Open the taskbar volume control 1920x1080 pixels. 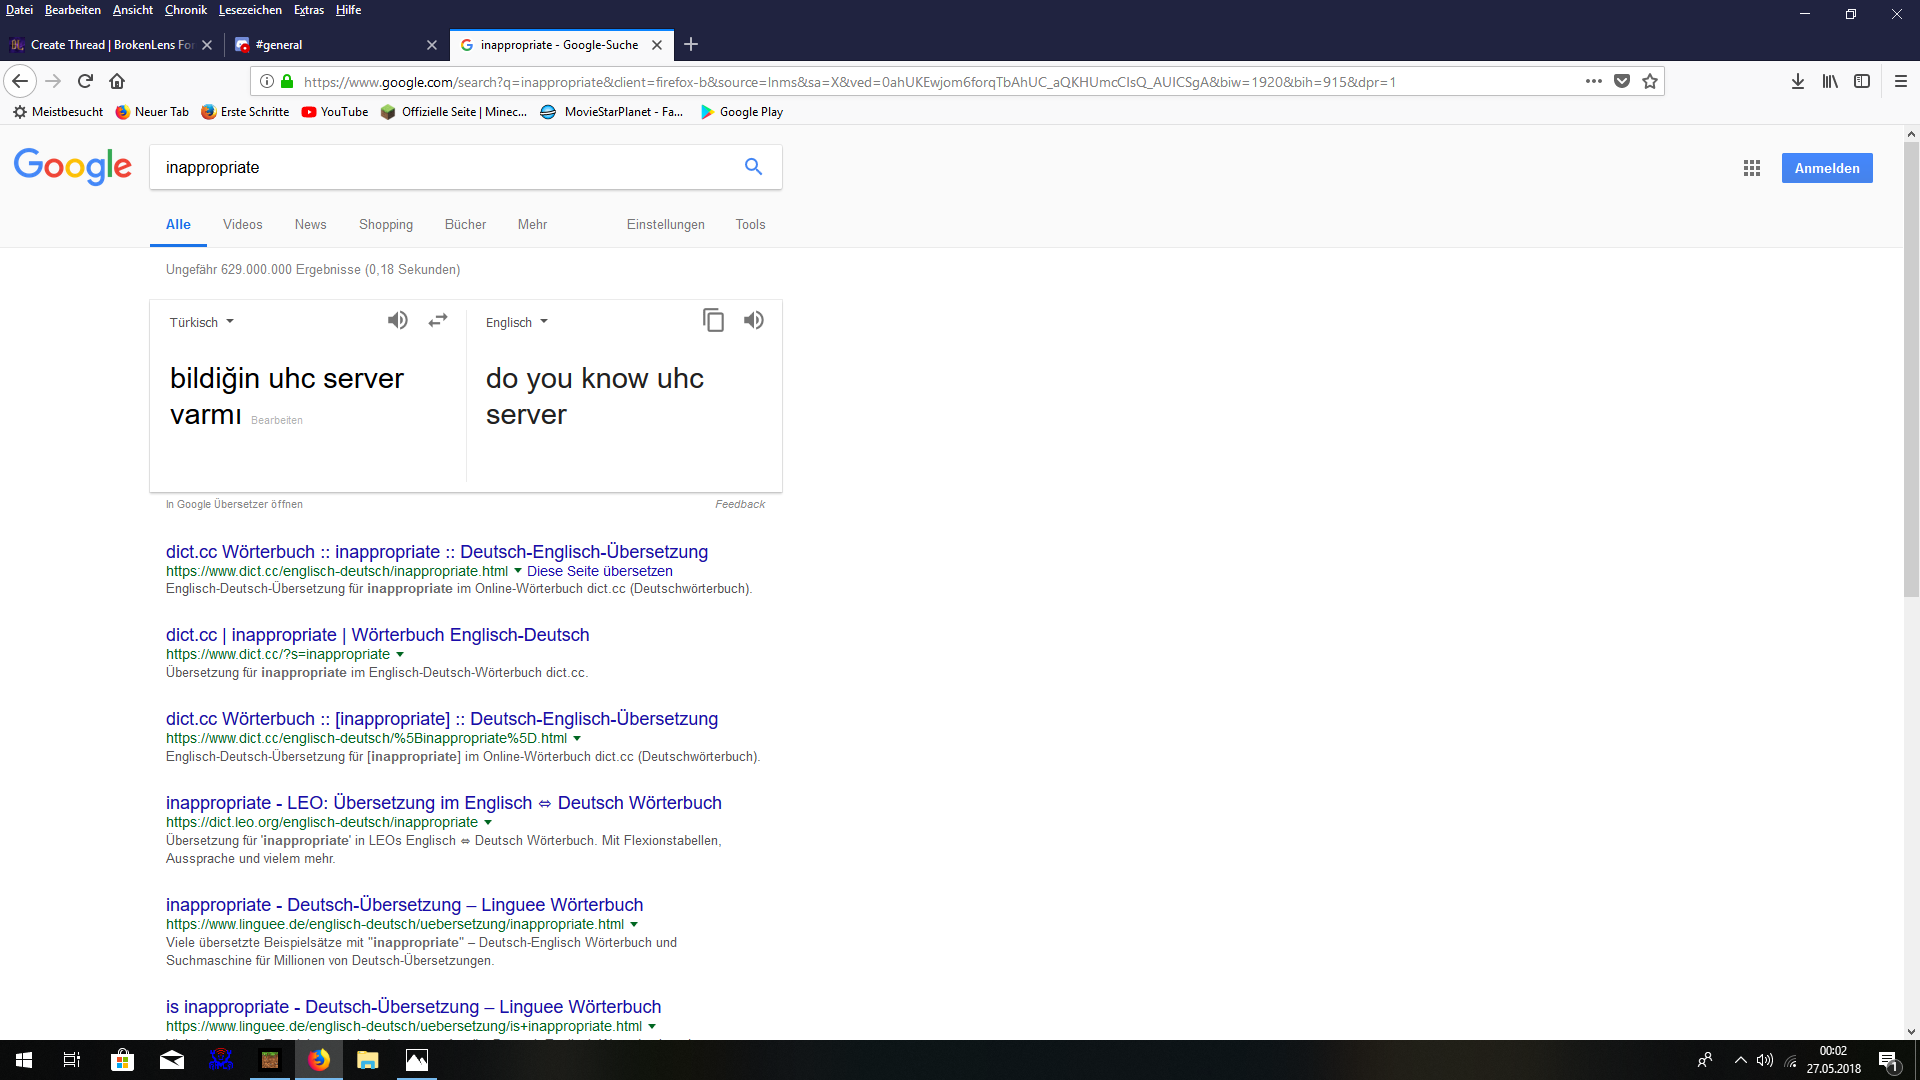pyautogui.click(x=1765, y=1060)
